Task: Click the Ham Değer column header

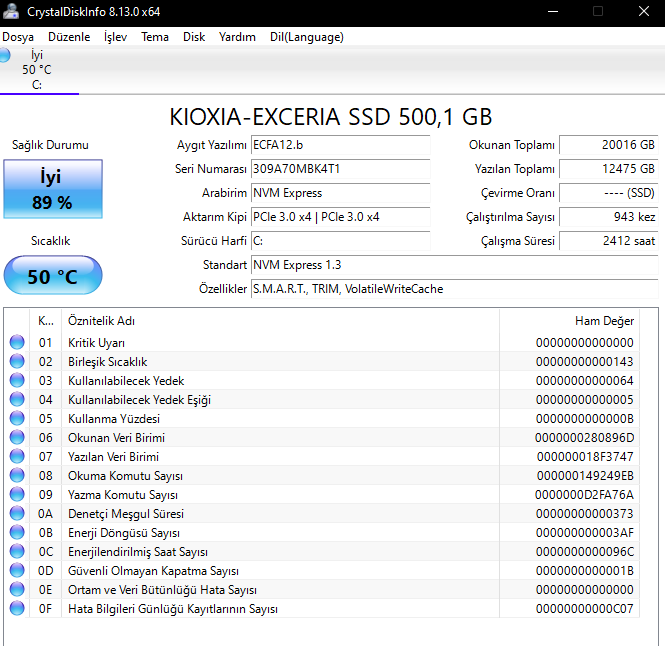Action: (570, 321)
